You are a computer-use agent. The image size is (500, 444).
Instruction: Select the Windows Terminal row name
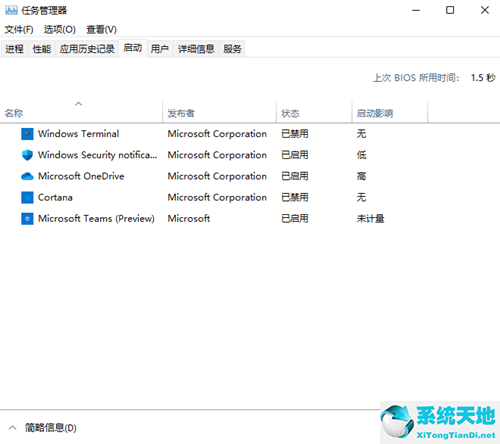point(78,134)
